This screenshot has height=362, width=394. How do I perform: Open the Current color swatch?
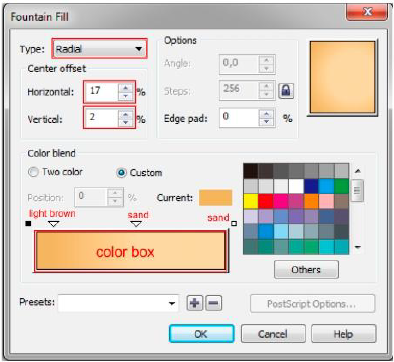click(x=215, y=198)
